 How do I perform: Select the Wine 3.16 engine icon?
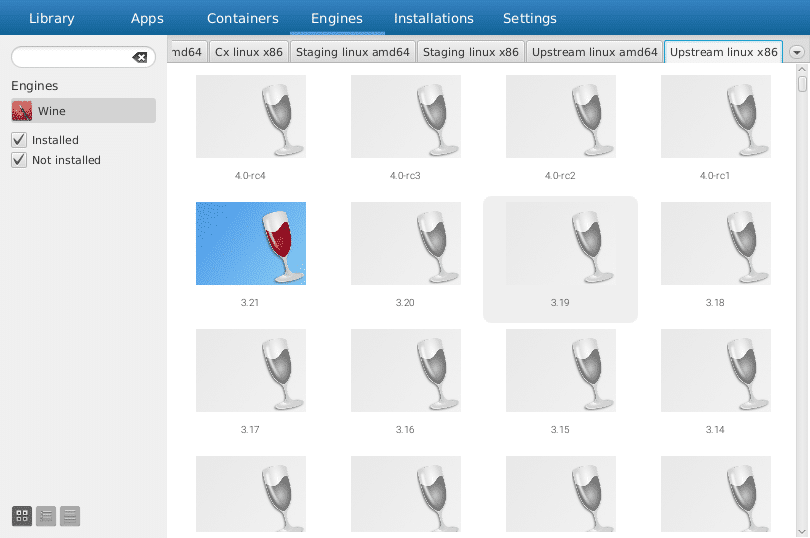pos(406,371)
